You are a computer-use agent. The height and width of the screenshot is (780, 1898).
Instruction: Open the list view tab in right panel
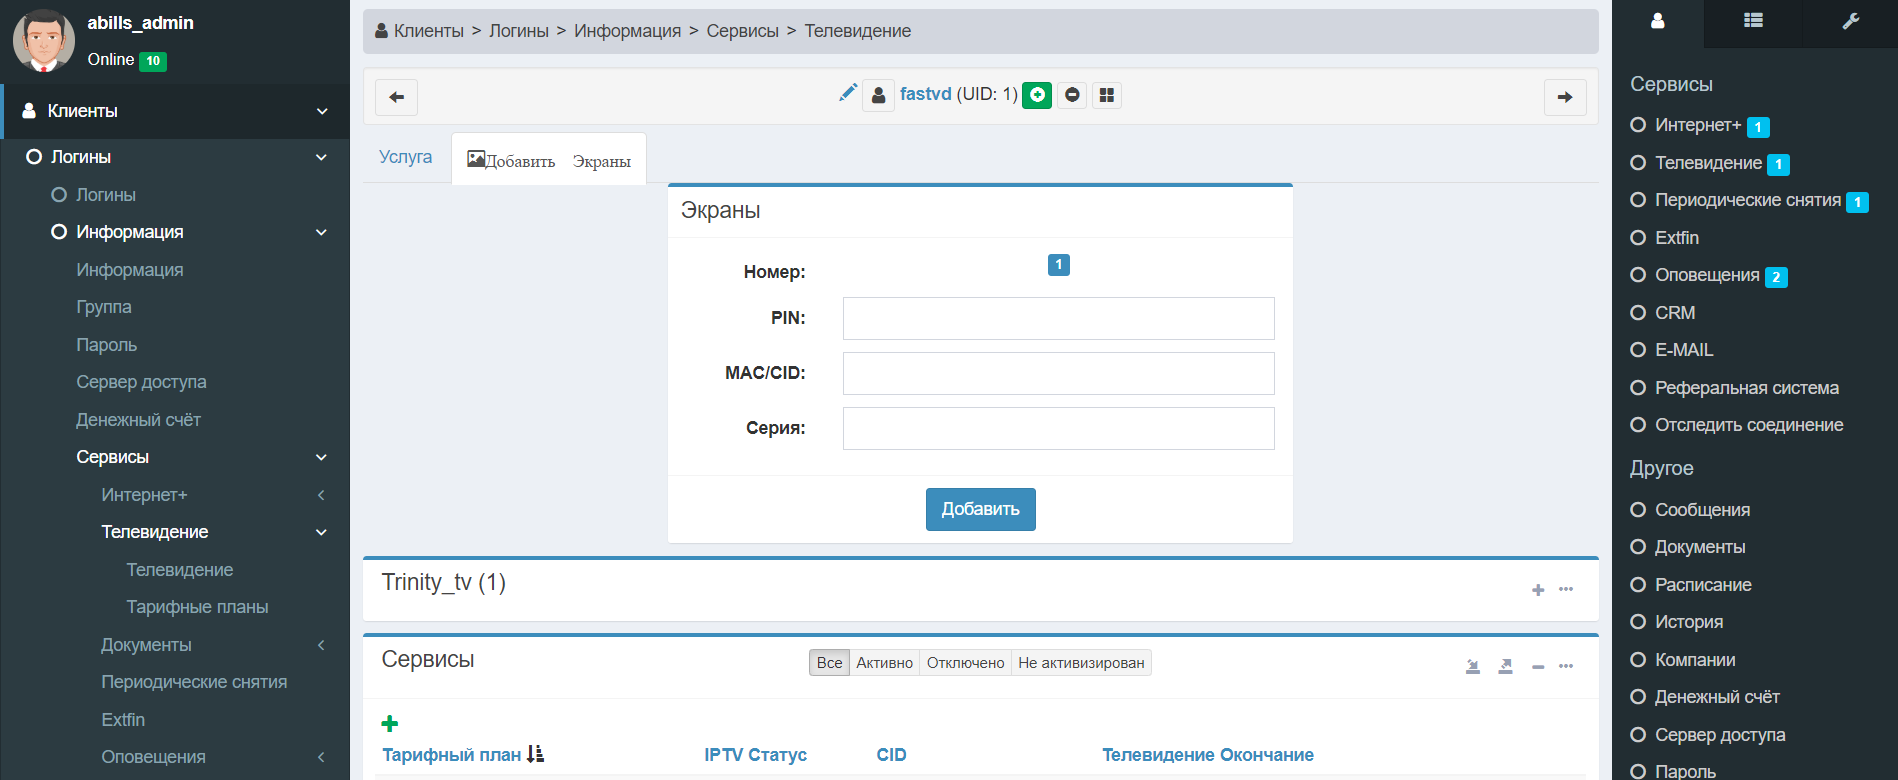click(x=1753, y=21)
